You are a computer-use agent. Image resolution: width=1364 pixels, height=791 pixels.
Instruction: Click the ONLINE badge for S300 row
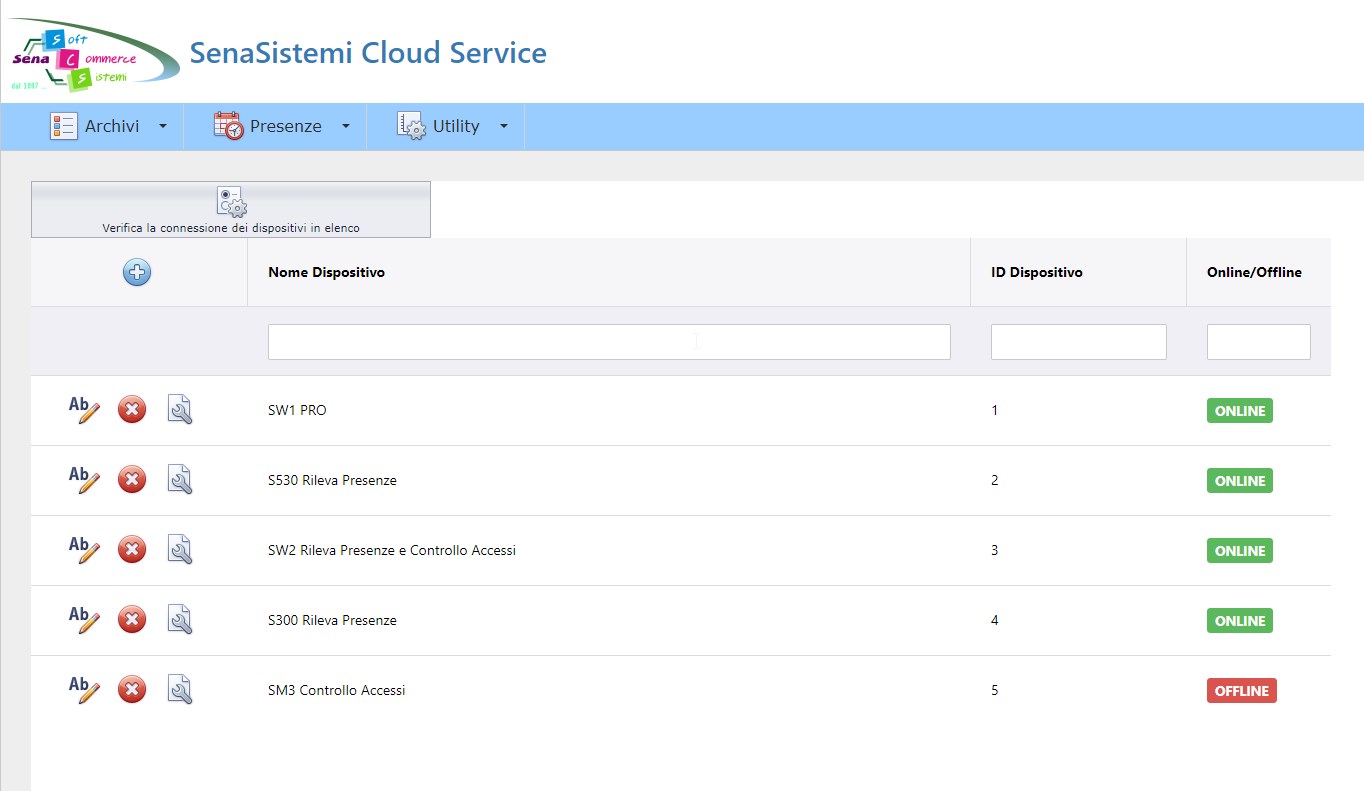[1240, 621]
